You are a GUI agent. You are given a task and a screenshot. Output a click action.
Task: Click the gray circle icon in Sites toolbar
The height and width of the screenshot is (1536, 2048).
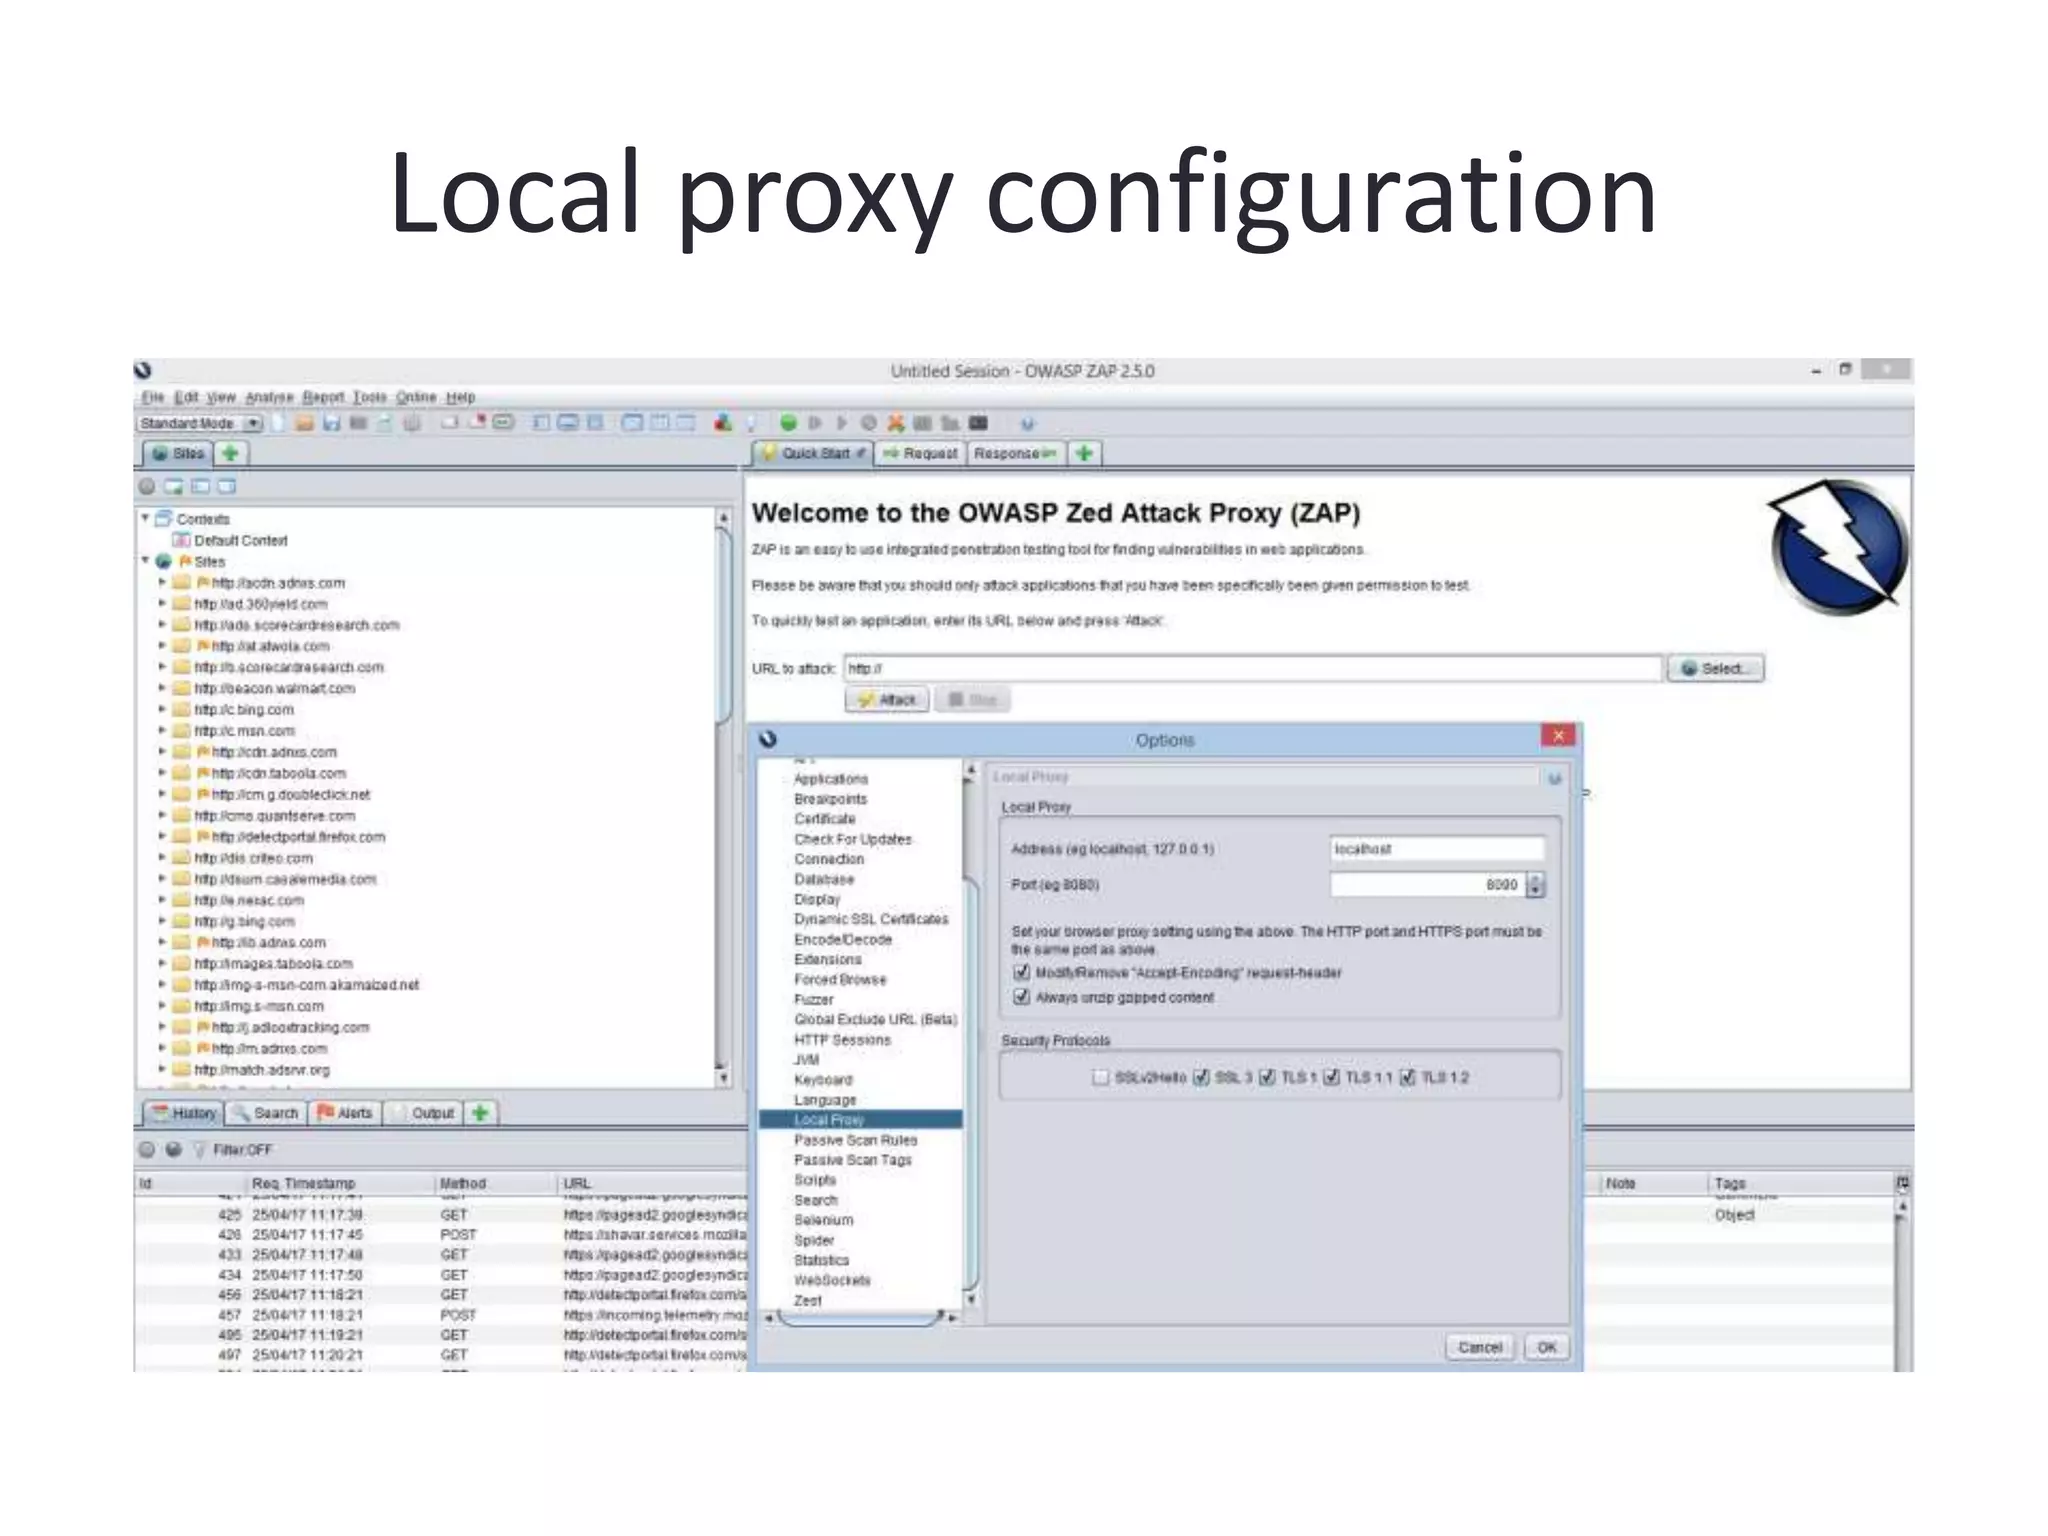pos(147,486)
